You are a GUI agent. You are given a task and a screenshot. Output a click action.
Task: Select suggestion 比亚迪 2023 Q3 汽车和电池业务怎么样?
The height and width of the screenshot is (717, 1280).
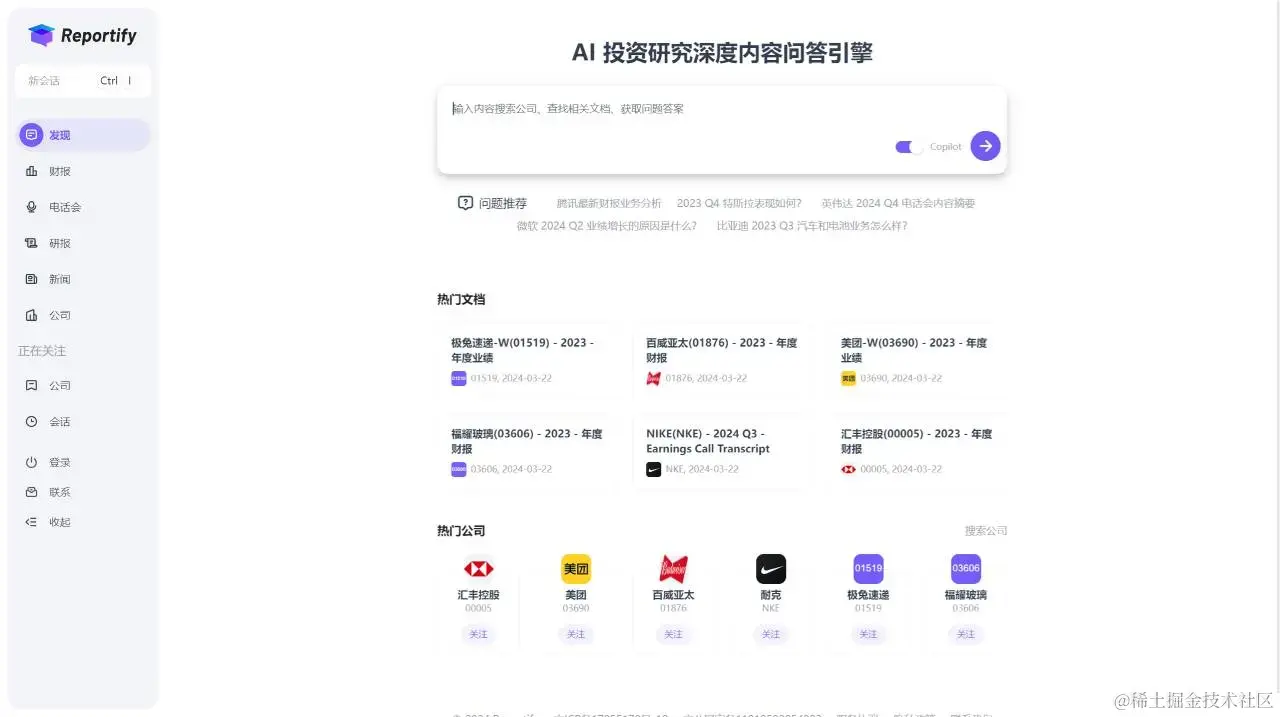(x=812, y=226)
